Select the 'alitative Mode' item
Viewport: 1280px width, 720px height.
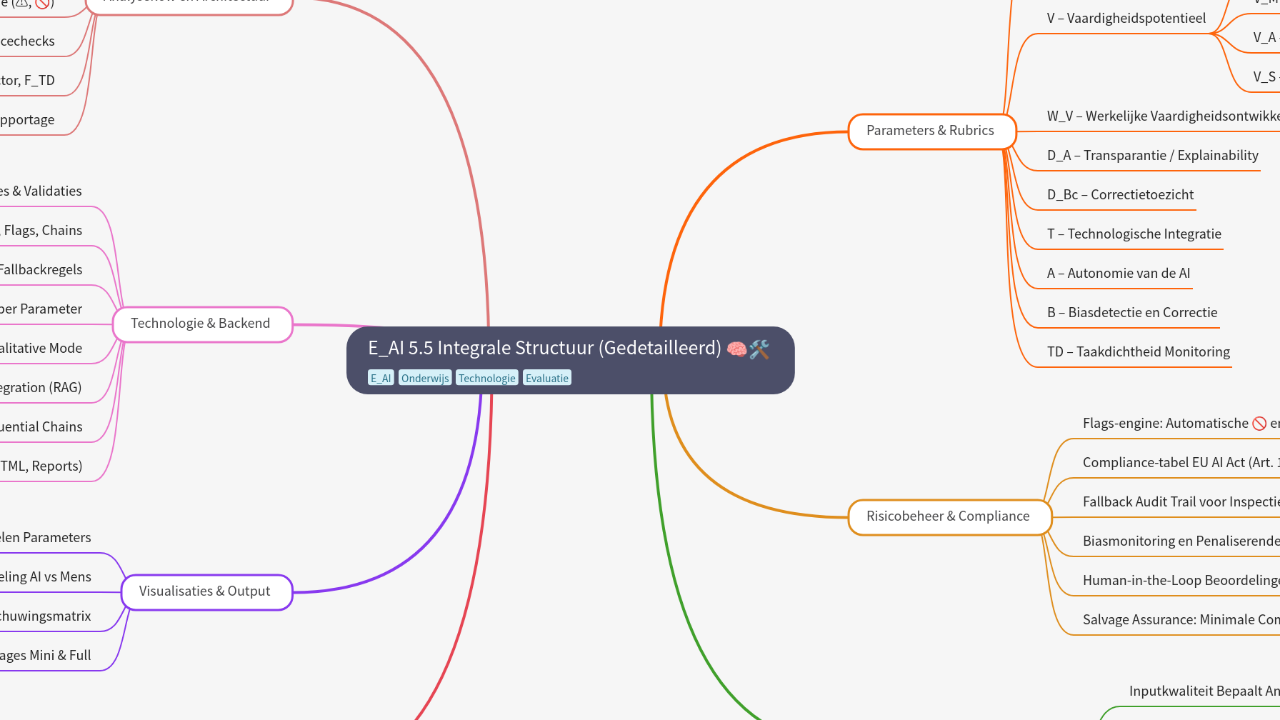click(x=41, y=348)
